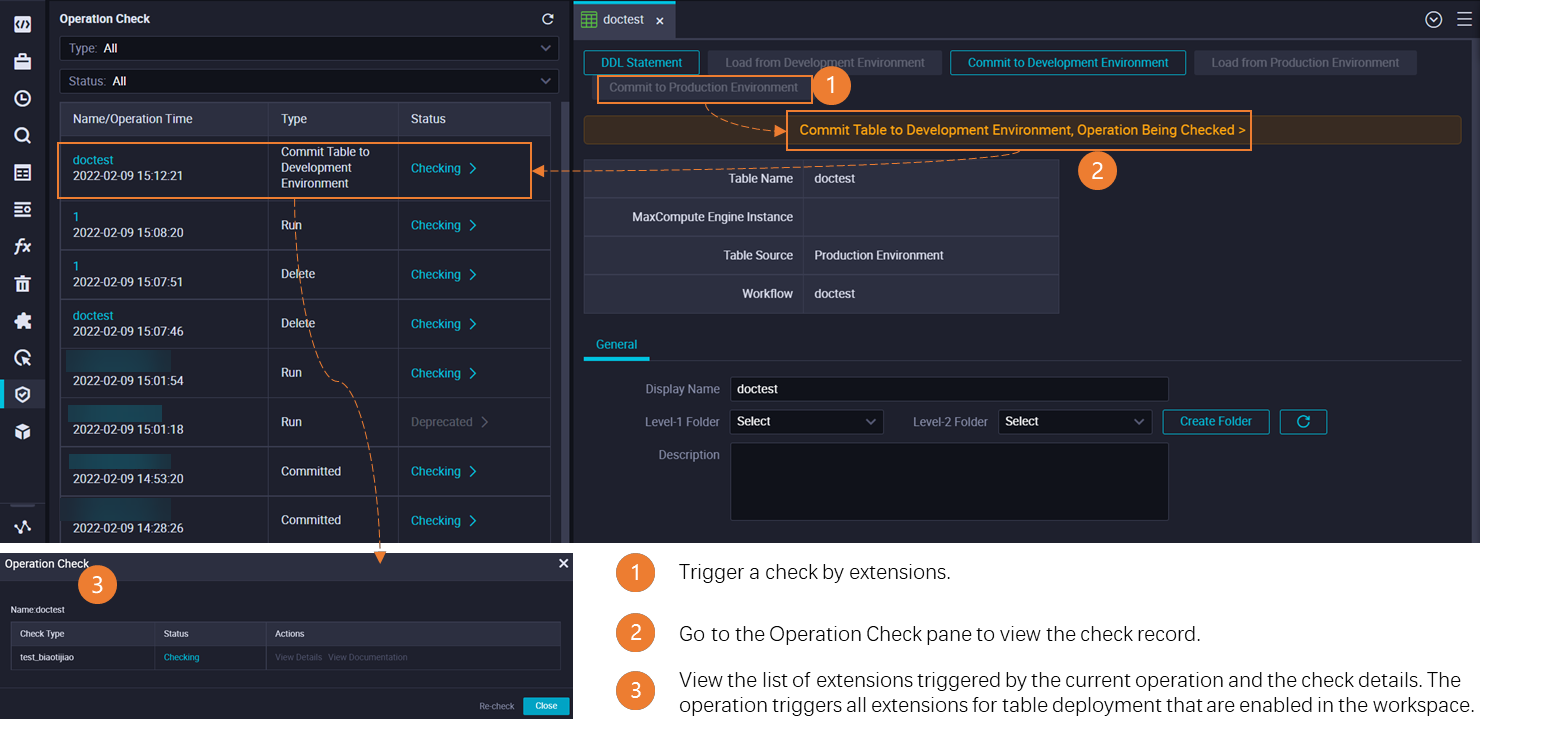Open the hamburger menu at top right

(x=1464, y=19)
